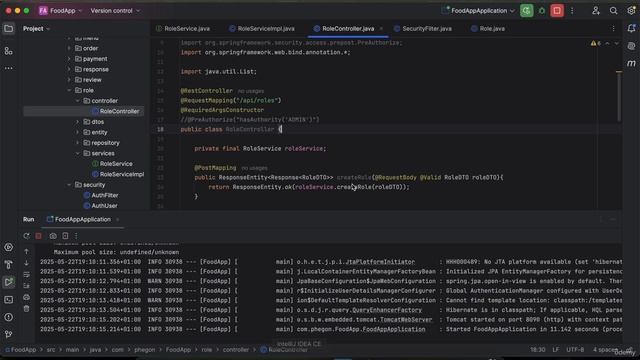Viewport: 640px width, 360px height.
Task: Toggle the Run tool window icon
Action: click(x=9, y=282)
